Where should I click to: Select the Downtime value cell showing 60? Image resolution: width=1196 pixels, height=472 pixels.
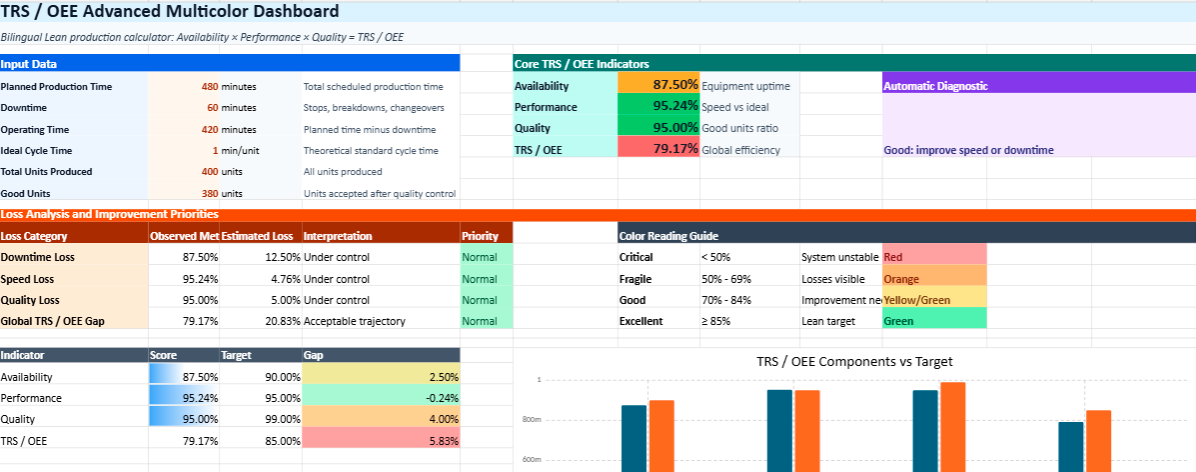tap(184, 108)
